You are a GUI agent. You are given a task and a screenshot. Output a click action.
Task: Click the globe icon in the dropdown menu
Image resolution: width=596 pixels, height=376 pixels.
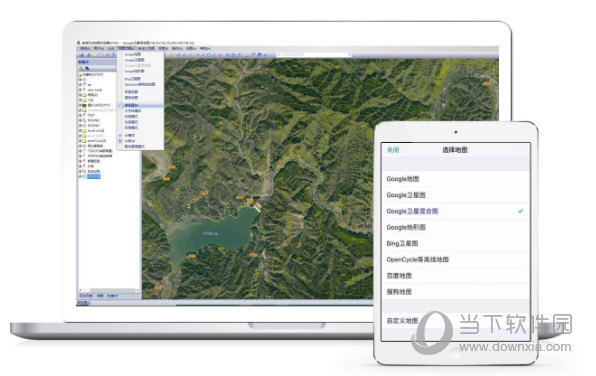120,141
